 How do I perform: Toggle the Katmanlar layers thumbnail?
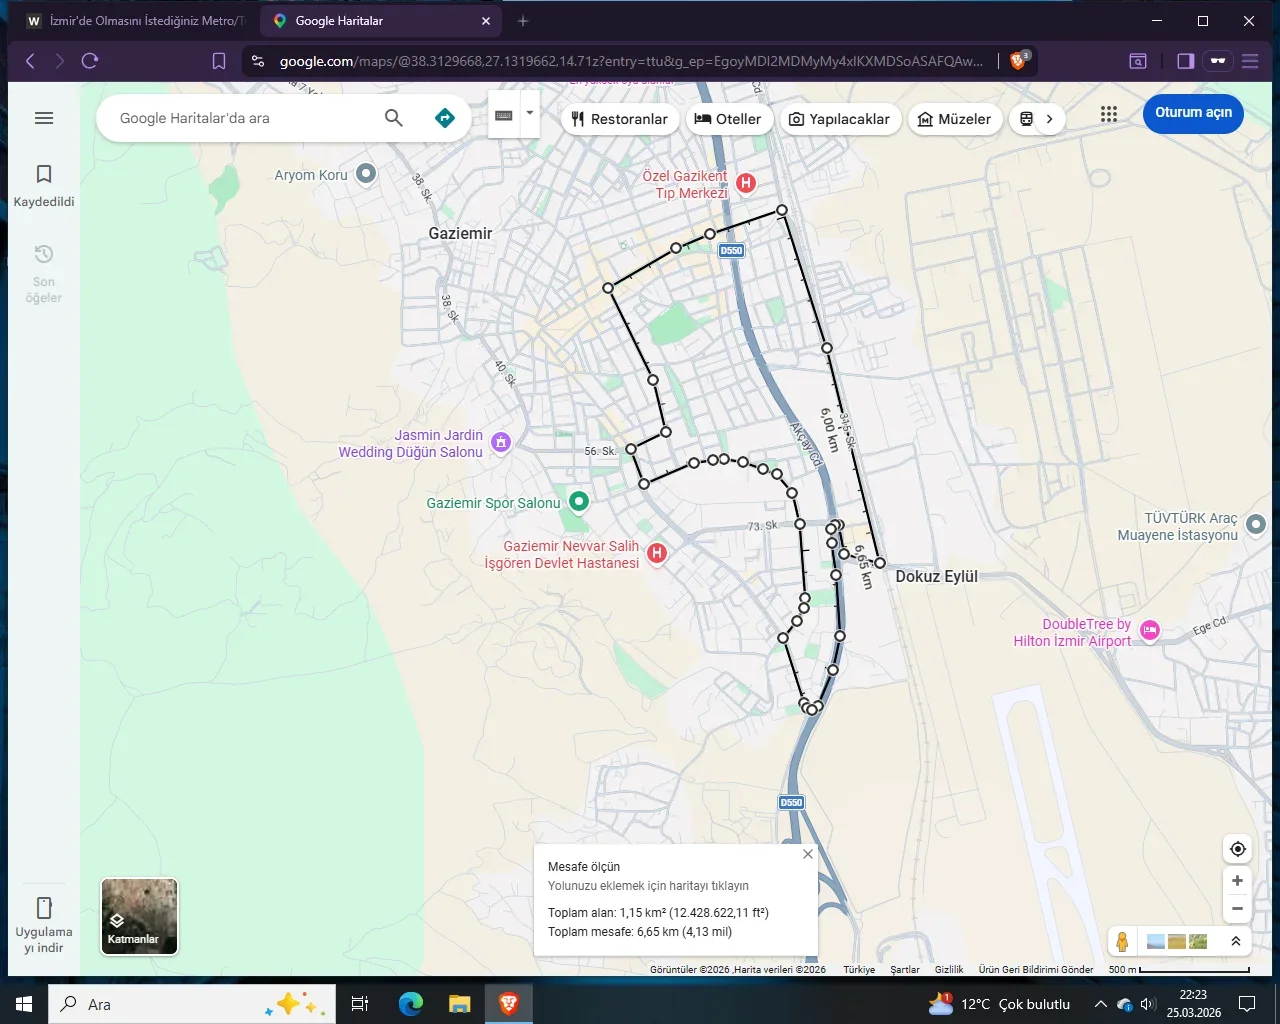139,916
